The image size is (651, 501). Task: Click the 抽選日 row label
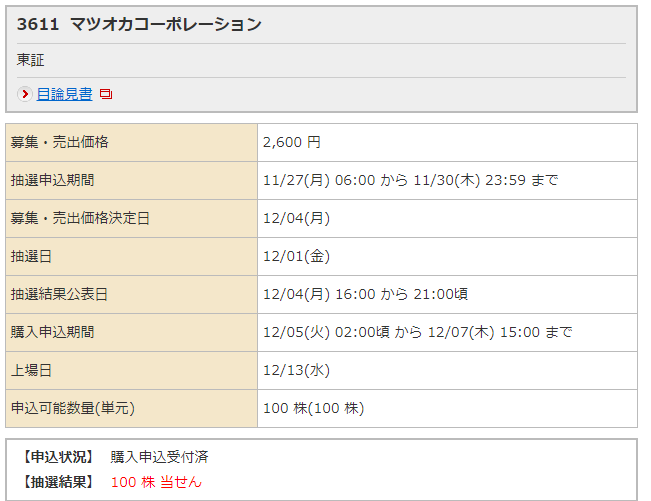pos(31,257)
